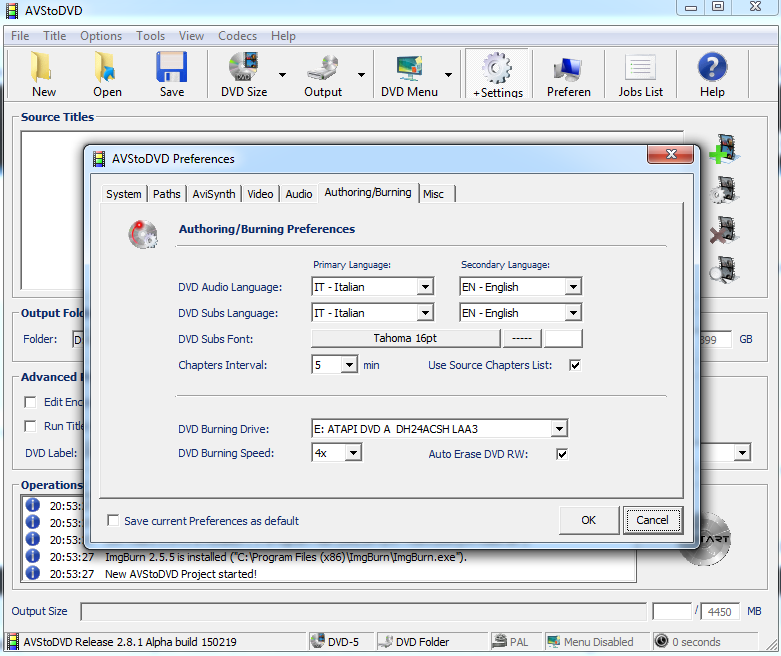Image resolution: width=781 pixels, height=656 pixels.
Task: Pick the subs font color swatch
Action: coord(563,338)
